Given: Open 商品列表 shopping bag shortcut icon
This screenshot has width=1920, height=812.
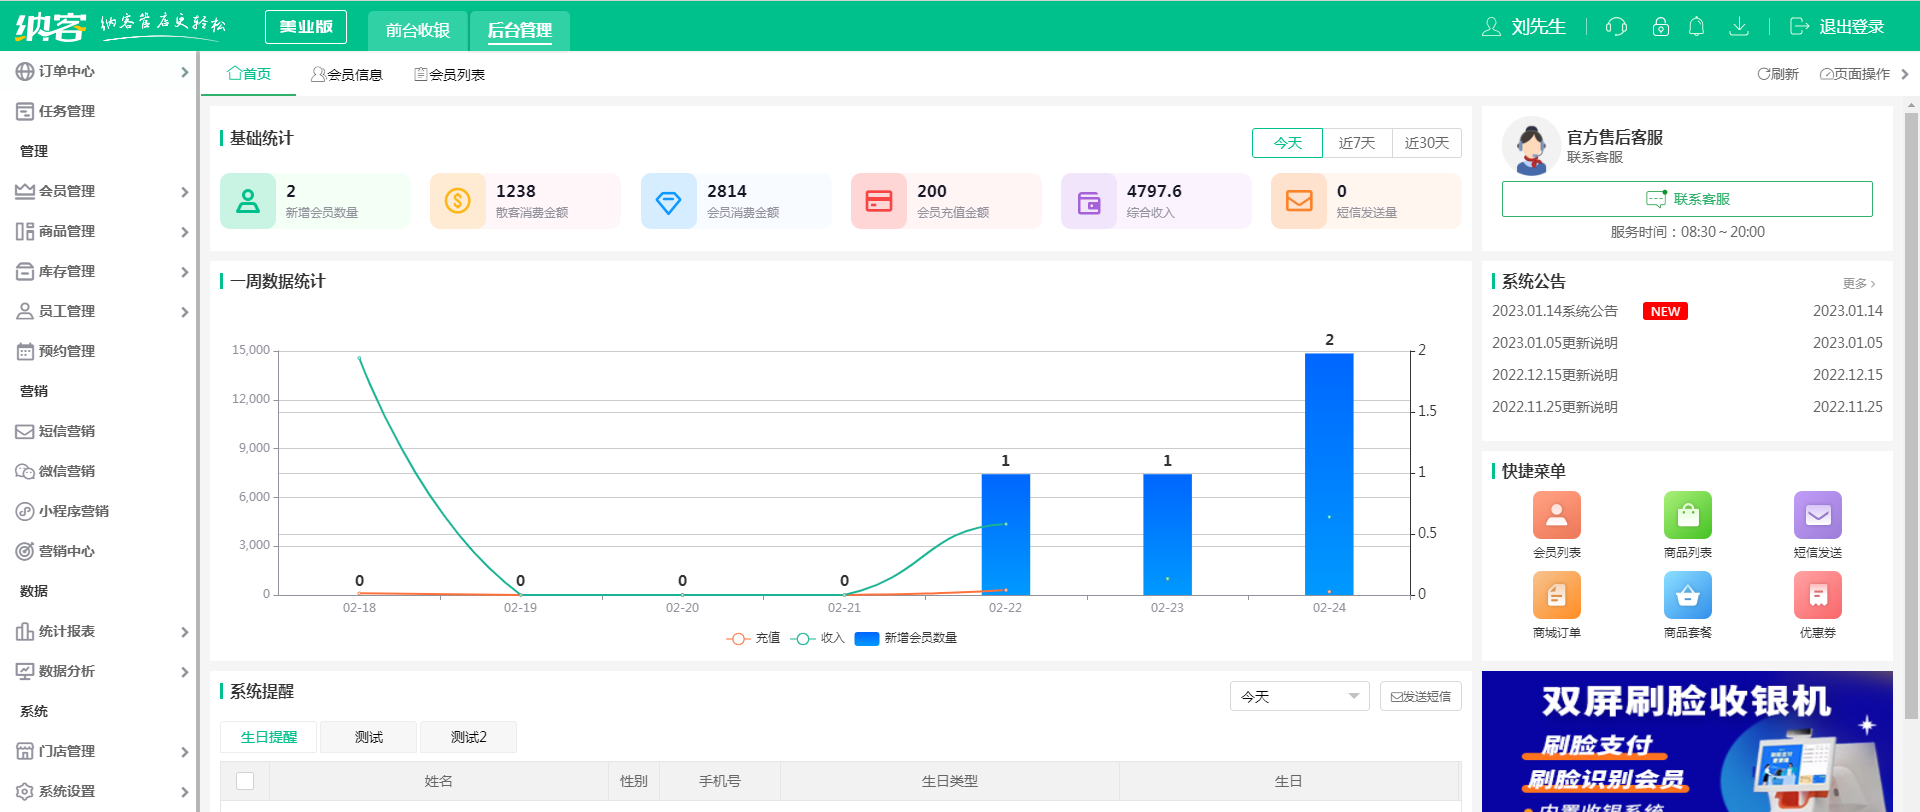Looking at the screenshot, I should (x=1687, y=516).
